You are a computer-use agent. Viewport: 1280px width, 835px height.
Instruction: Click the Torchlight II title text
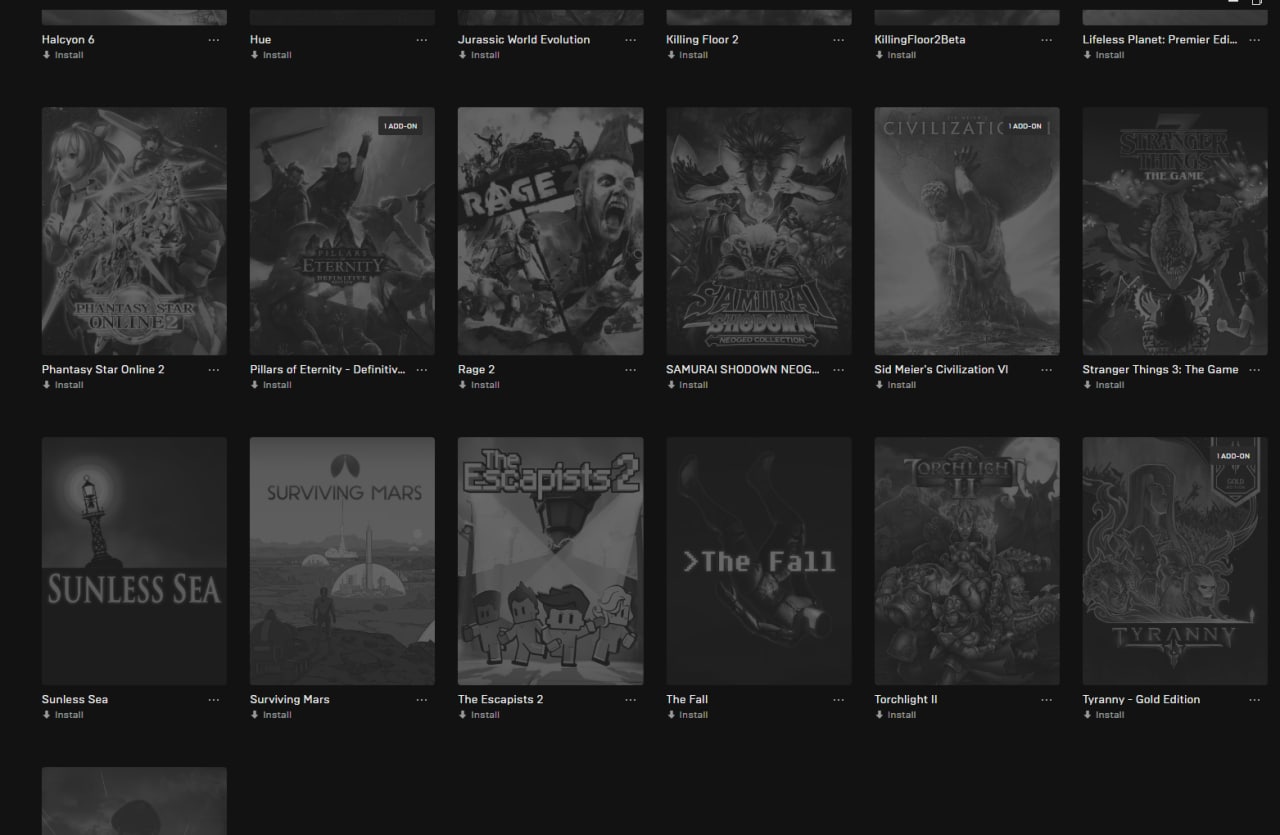click(x=906, y=700)
